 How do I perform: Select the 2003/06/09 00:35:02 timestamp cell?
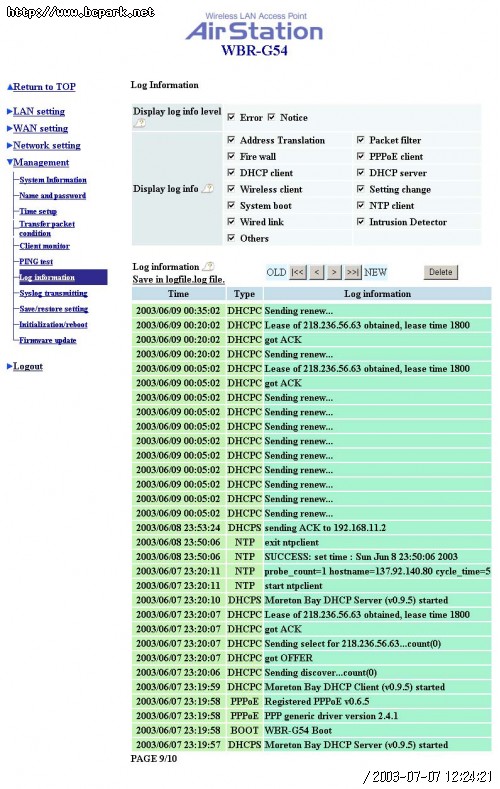pos(178,310)
